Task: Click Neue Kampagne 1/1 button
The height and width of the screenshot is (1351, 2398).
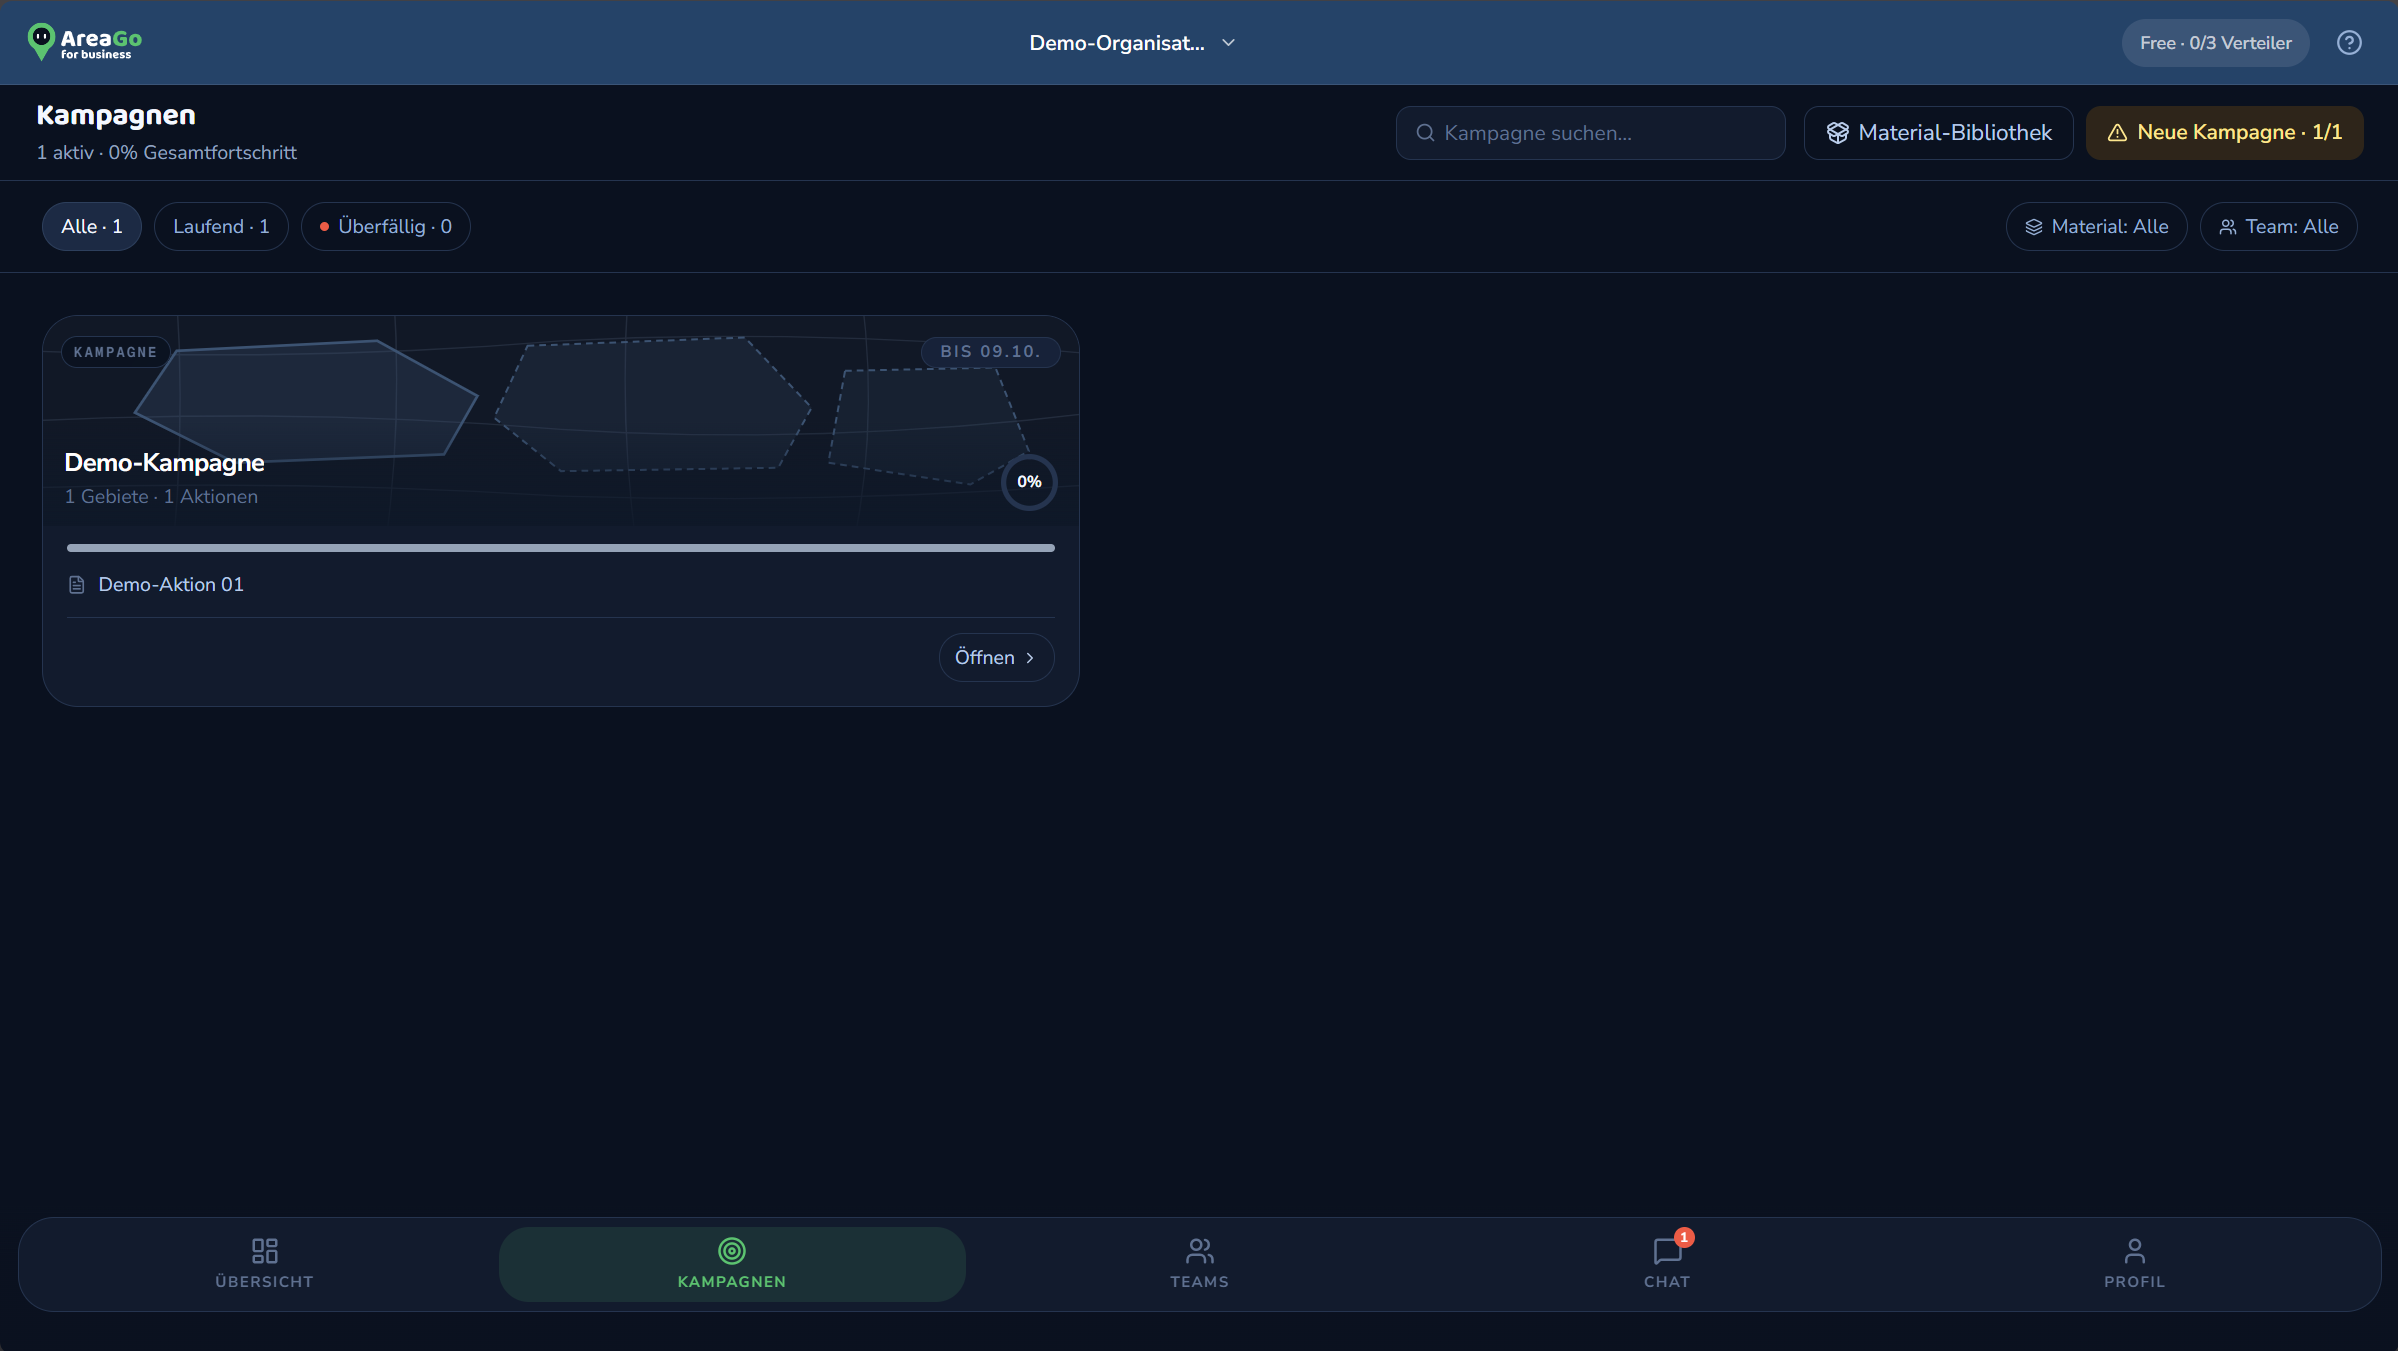Action: point(2224,133)
